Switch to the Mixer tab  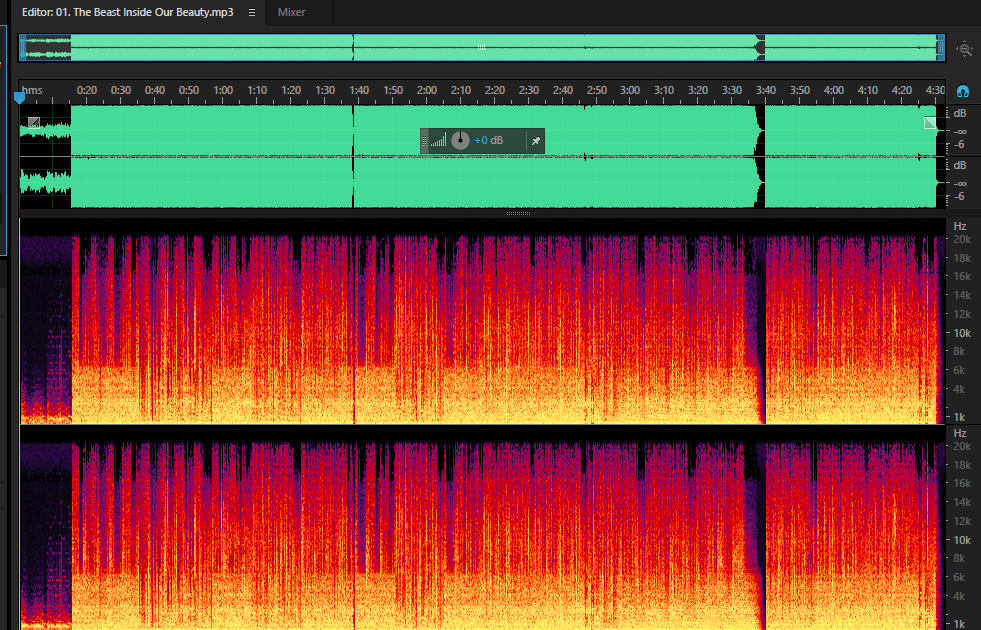click(292, 12)
